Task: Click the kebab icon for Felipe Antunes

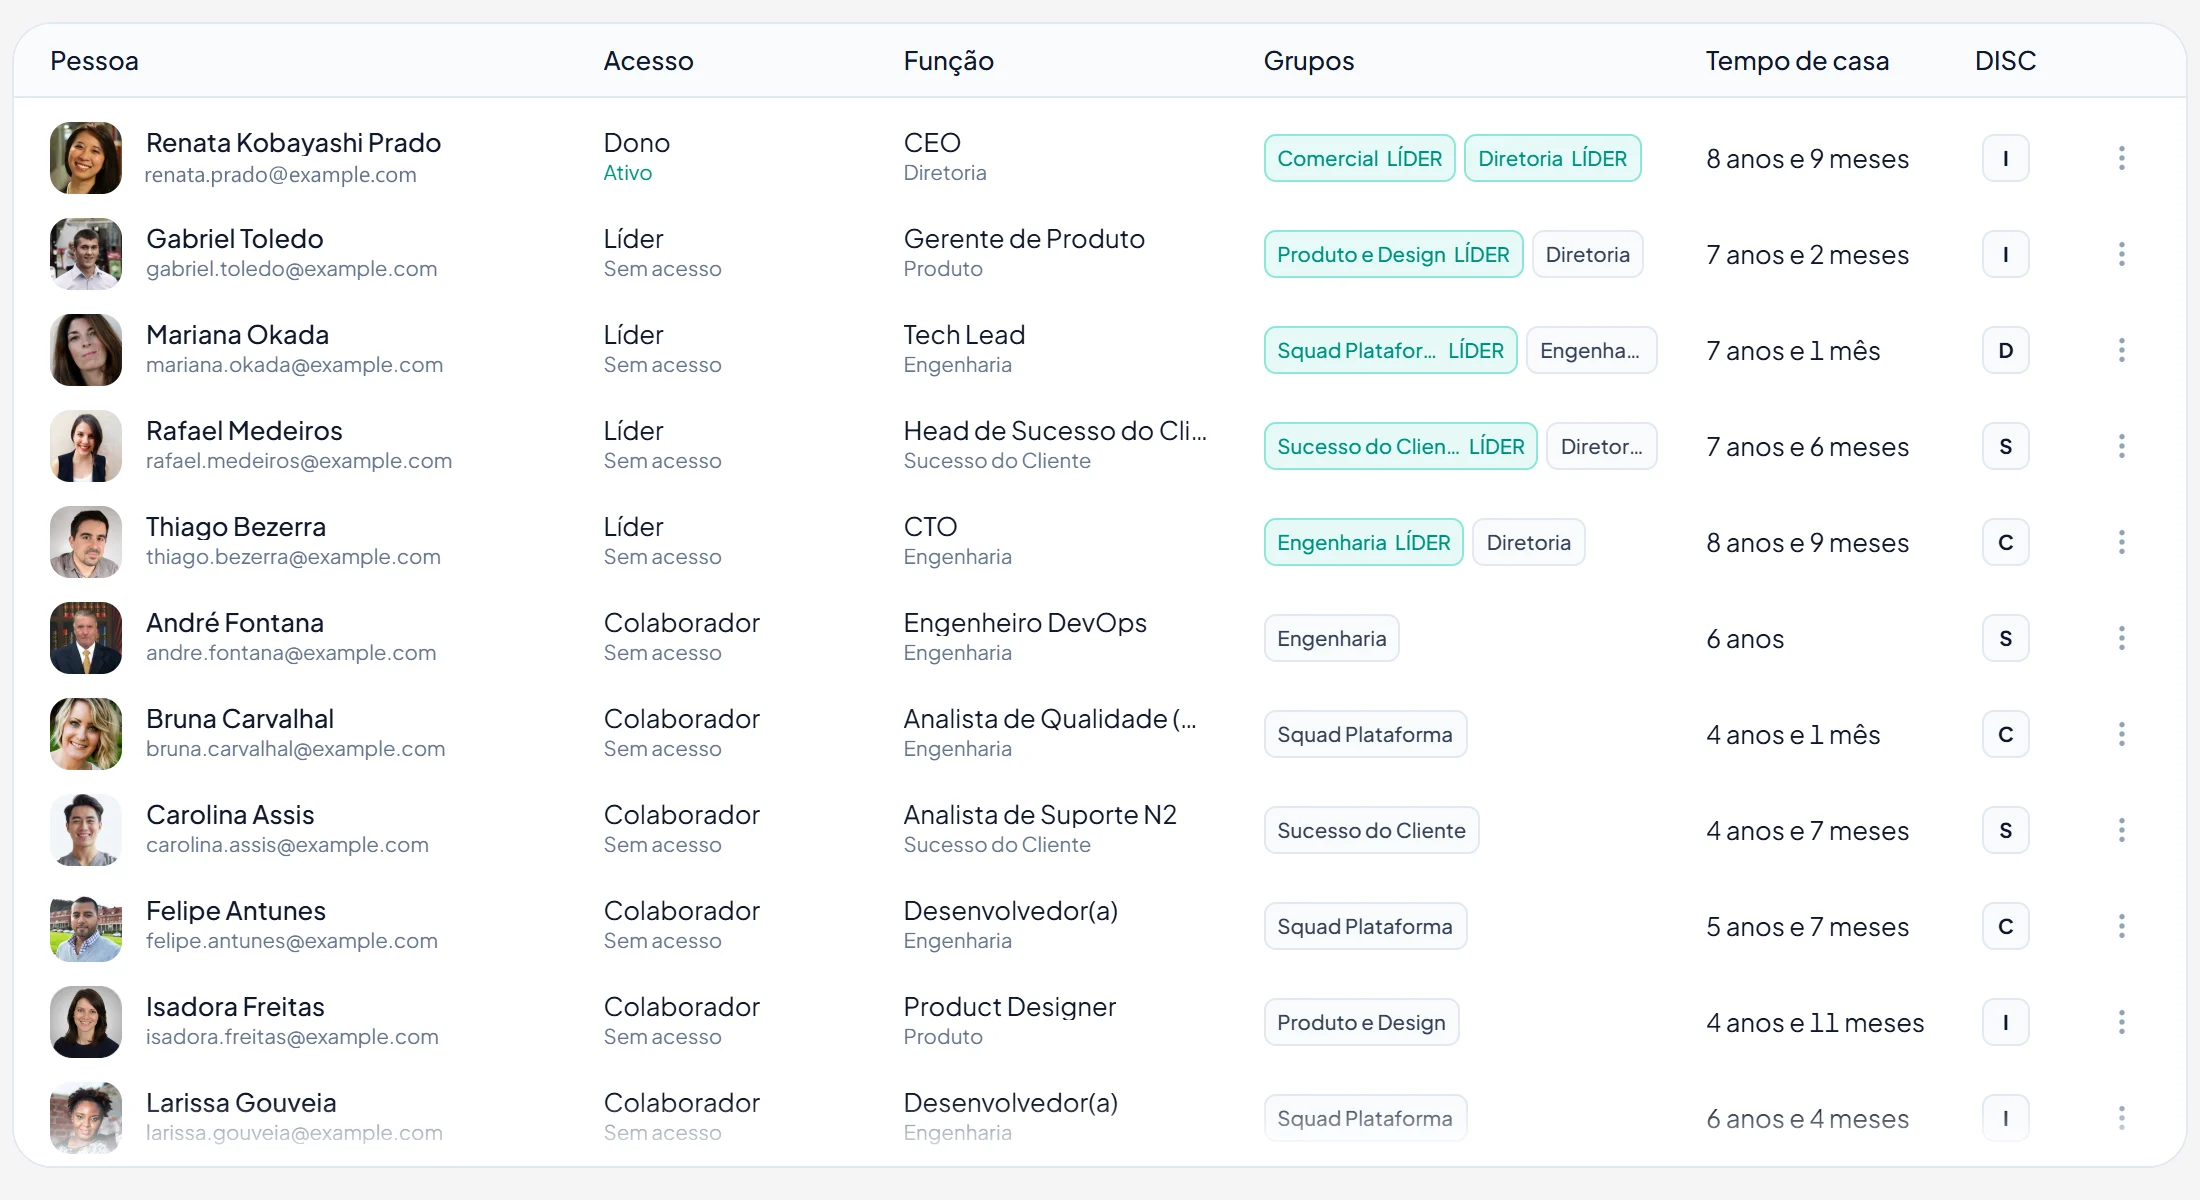Action: [2121, 926]
